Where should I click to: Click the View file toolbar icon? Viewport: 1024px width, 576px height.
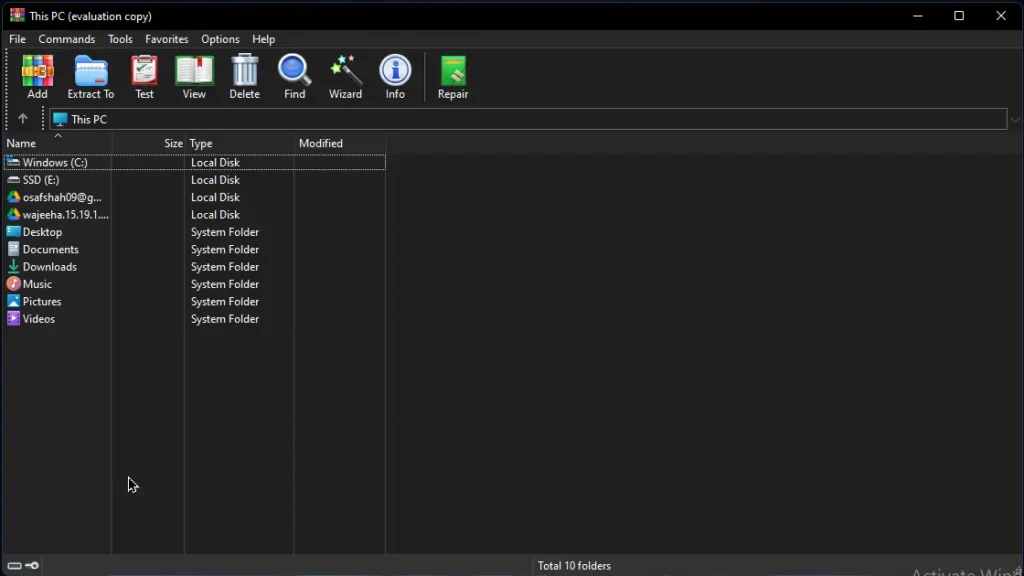click(194, 72)
